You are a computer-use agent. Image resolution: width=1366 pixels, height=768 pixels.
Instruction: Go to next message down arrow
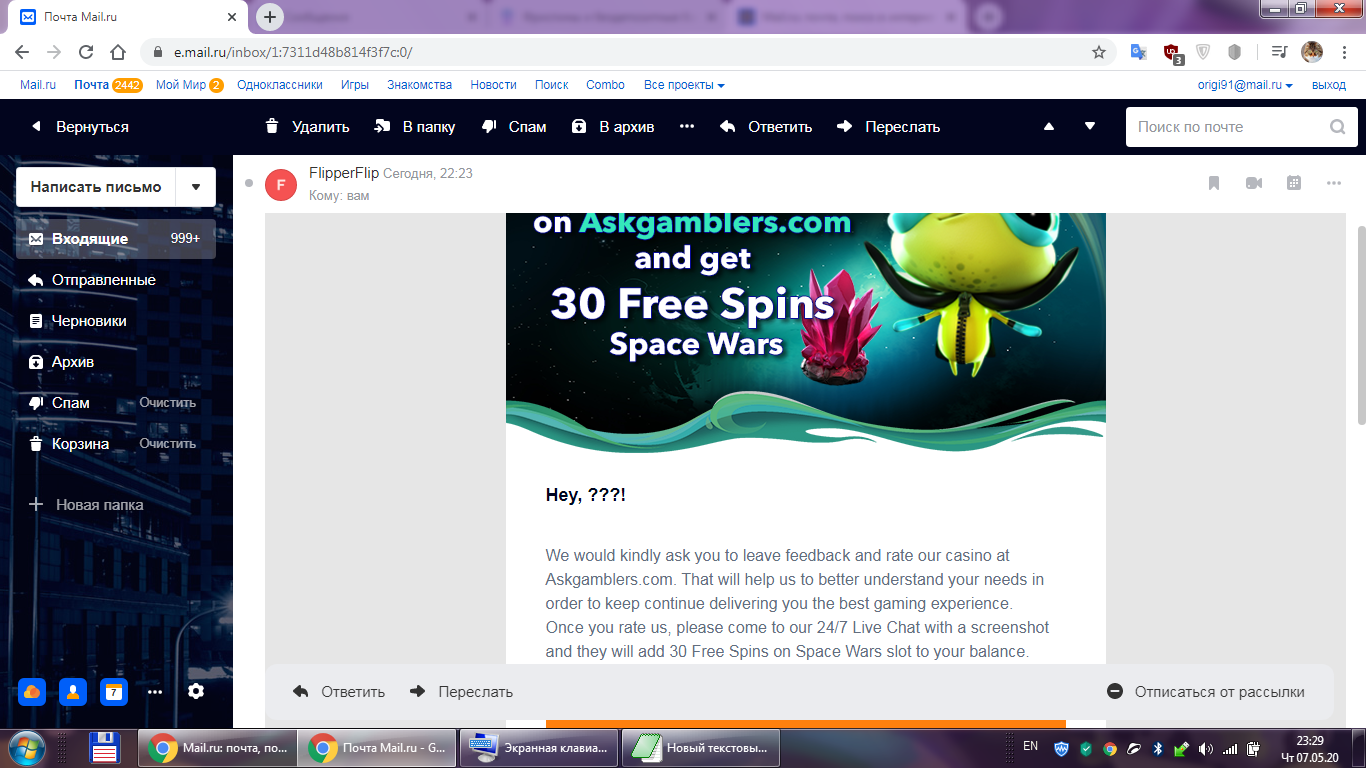[x=1090, y=127]
